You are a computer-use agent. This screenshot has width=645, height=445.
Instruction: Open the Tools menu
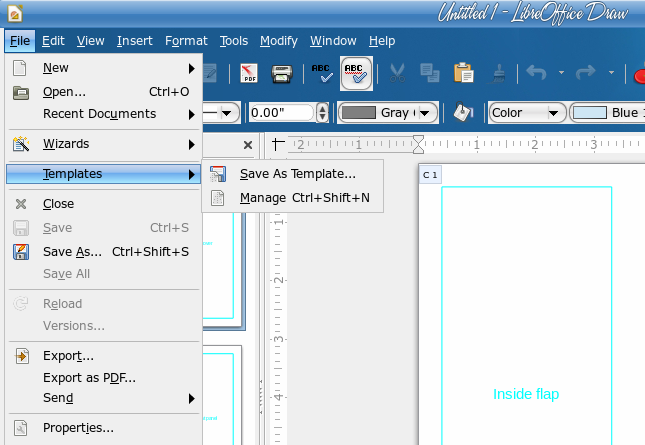point(234,41)
